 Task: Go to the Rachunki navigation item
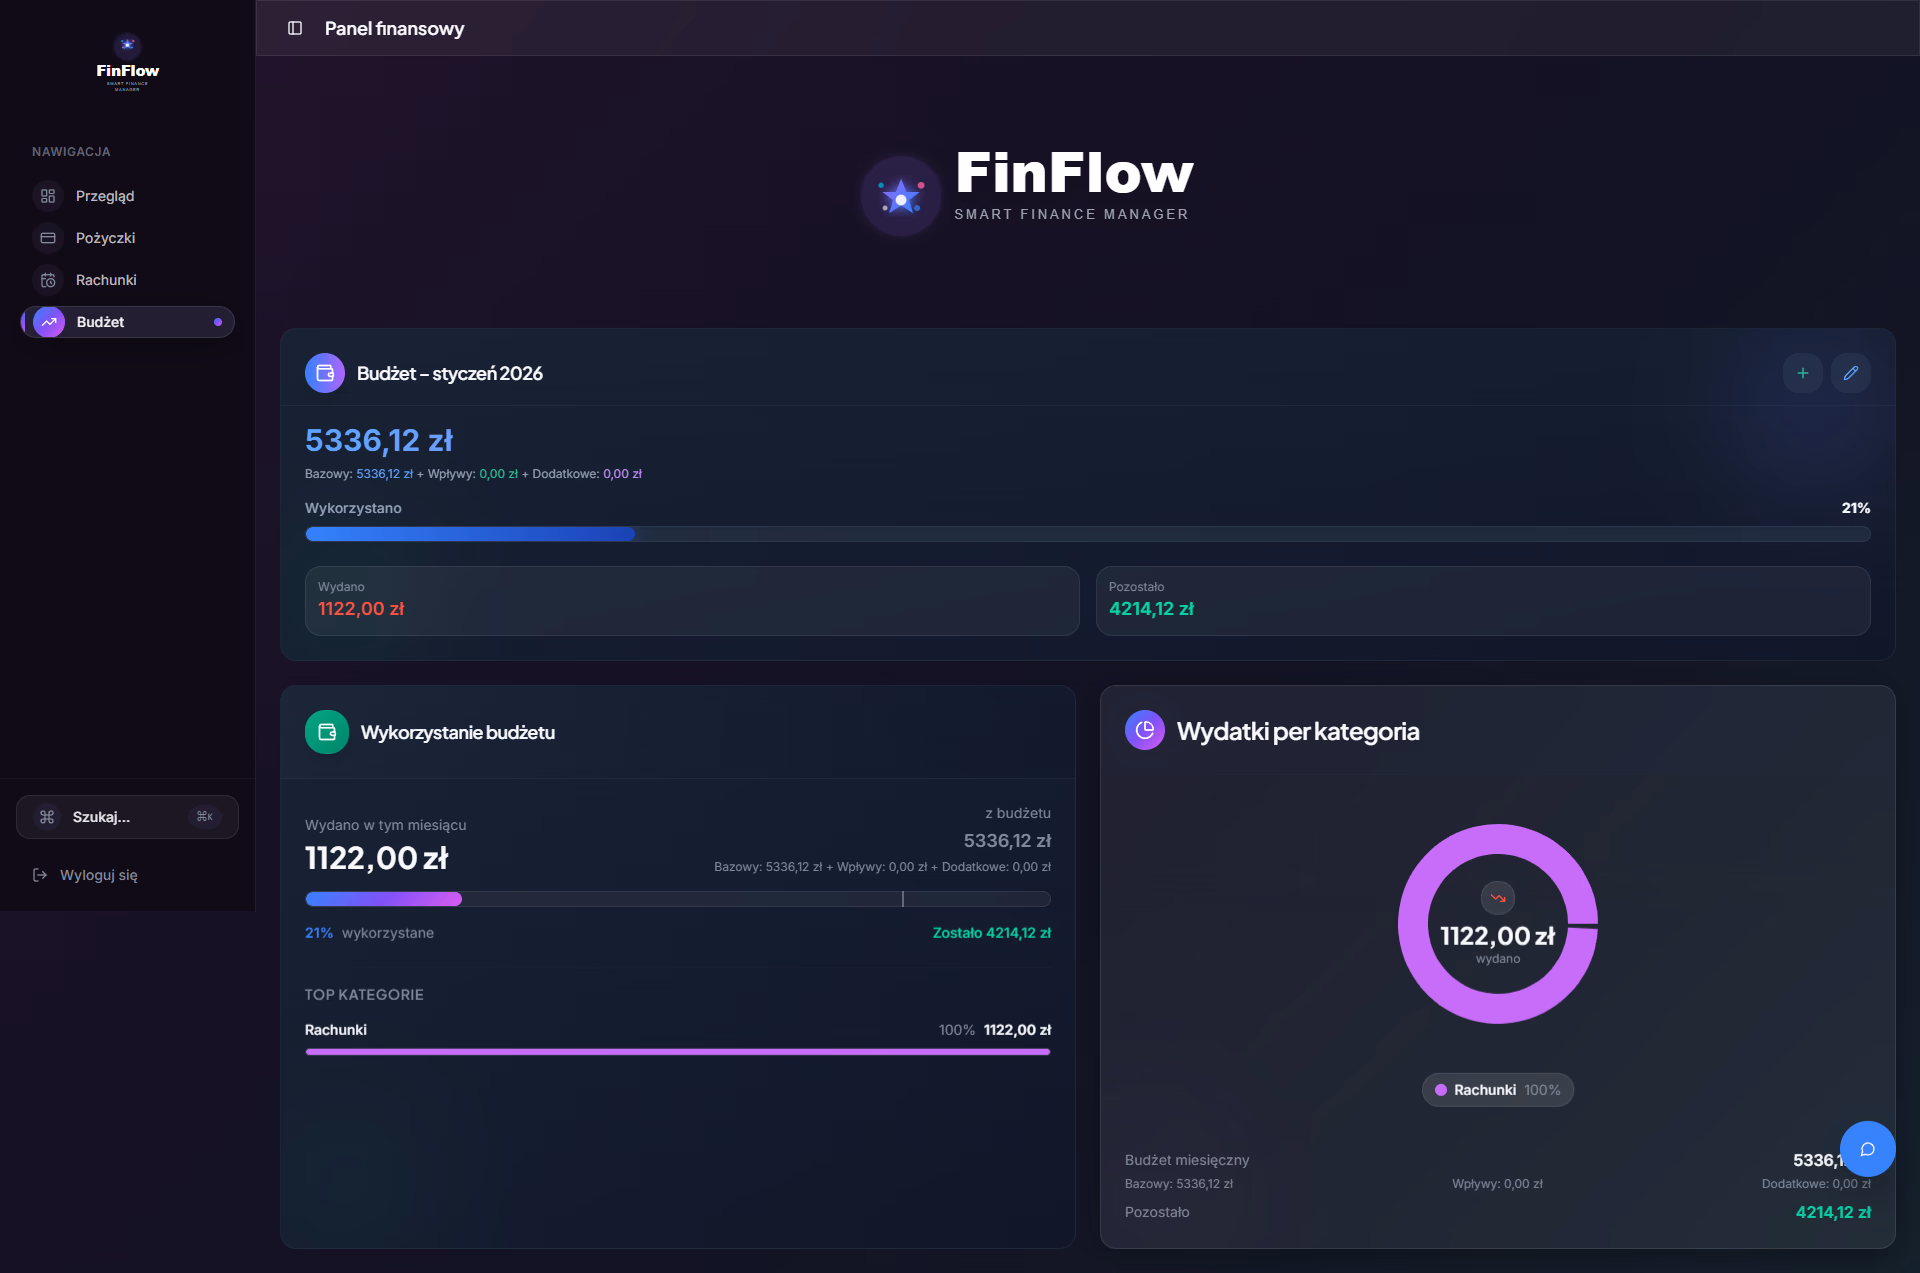[106, 280]
